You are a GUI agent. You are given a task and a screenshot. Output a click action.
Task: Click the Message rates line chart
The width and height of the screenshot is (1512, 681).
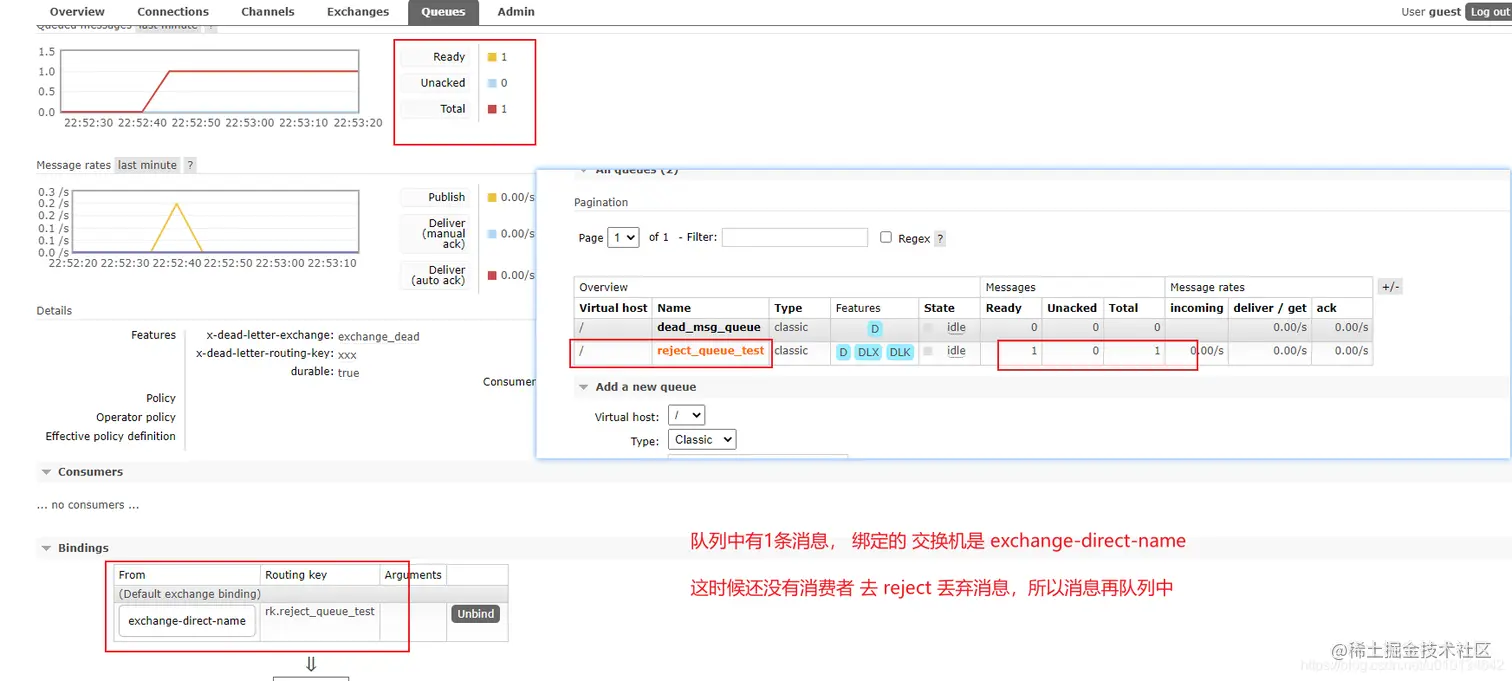pyautogui.click(x=216, y=221)
